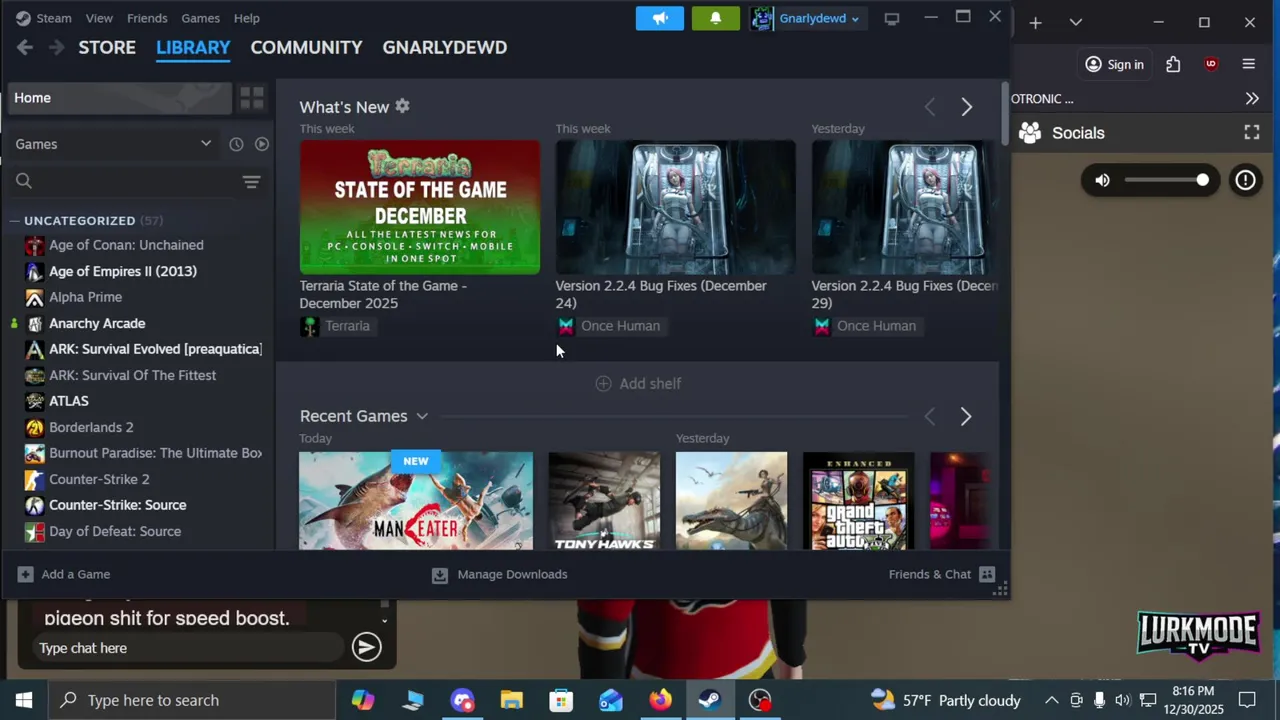Click uBlock Origin extension icon in browser
This screenshot has height=720, width=1280.
click(x=1211, y=64)
